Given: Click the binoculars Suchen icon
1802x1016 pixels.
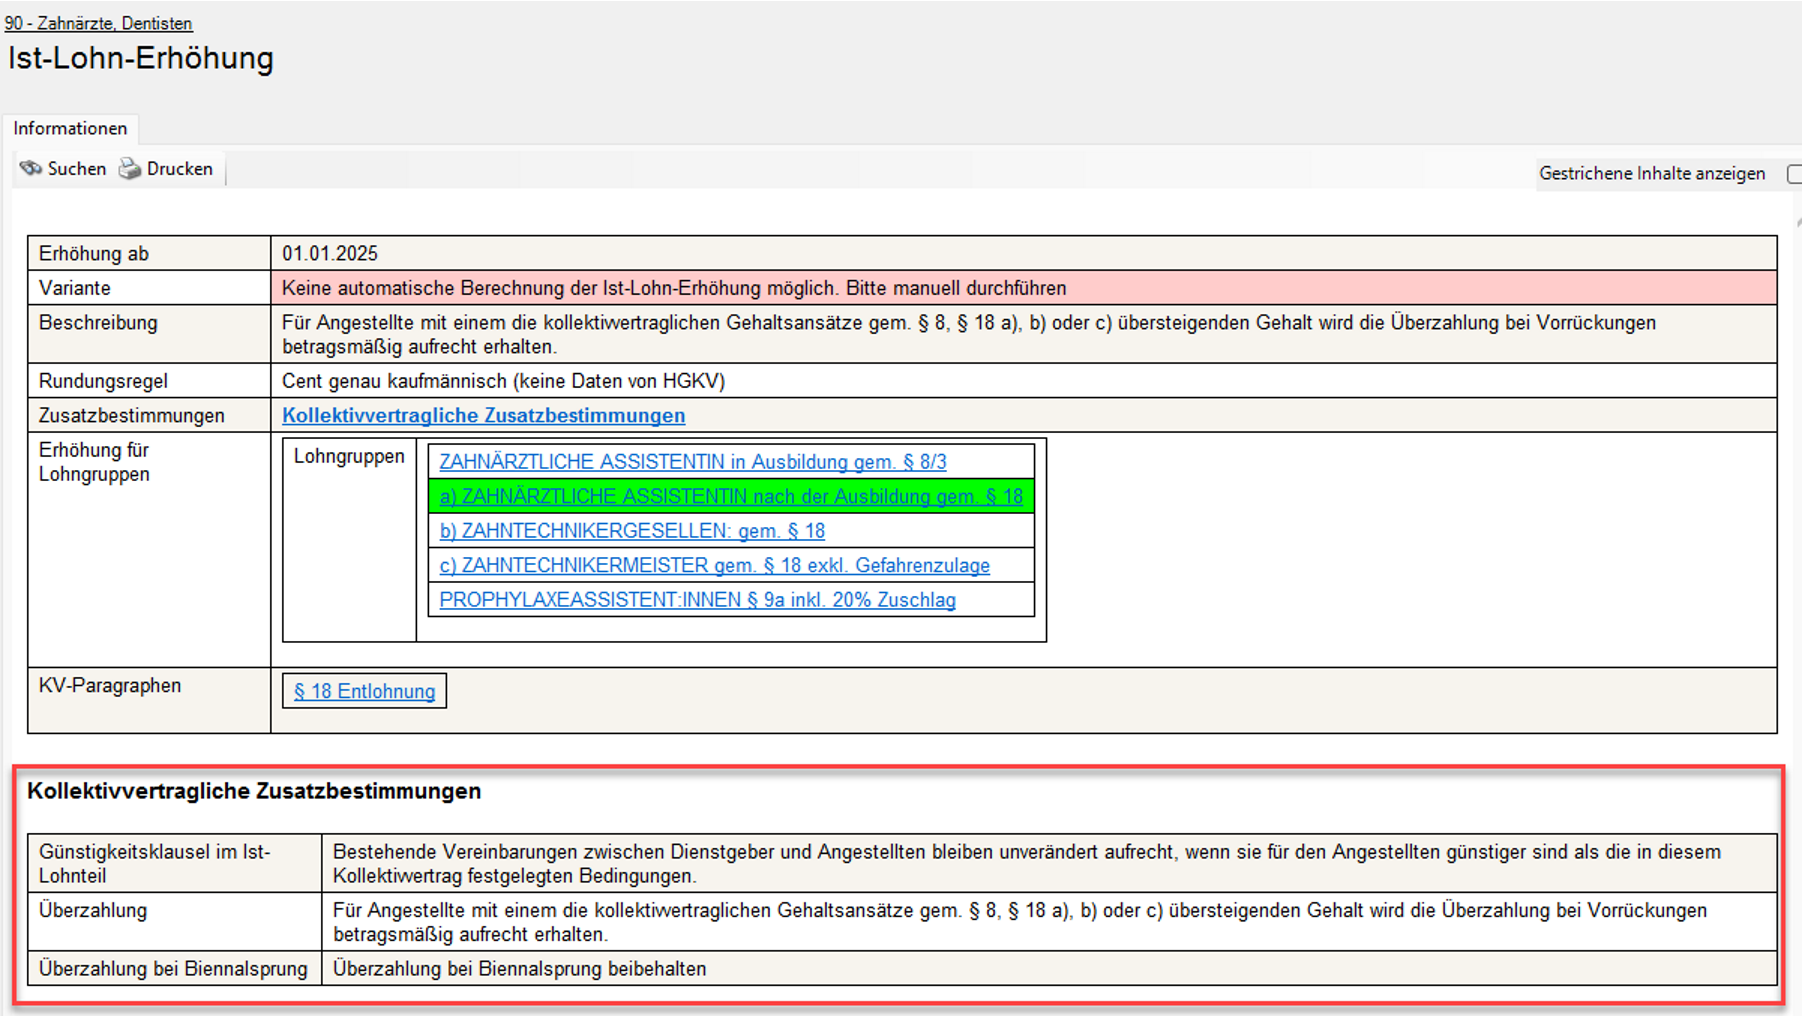Looking at the screenshot, I should point(31,169).
